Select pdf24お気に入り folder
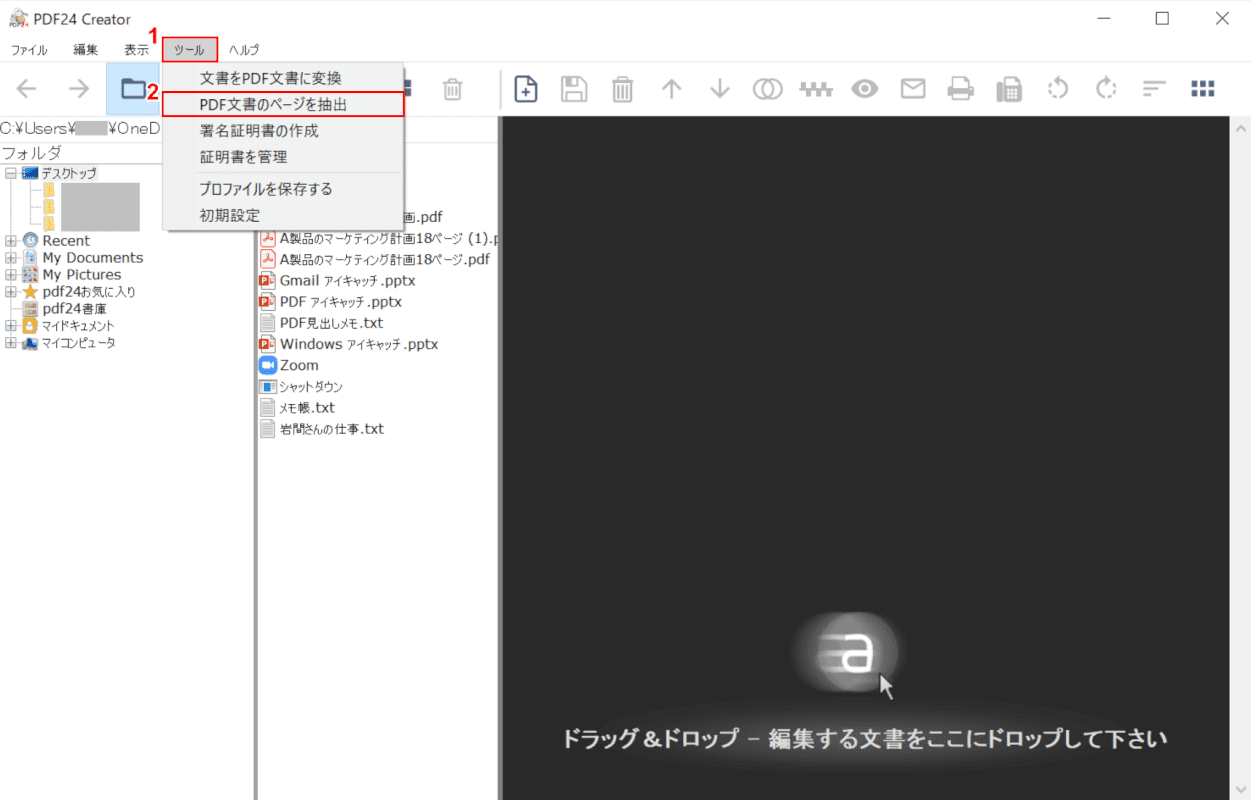This screenshot has width=1251, height=800. [89, 291]
